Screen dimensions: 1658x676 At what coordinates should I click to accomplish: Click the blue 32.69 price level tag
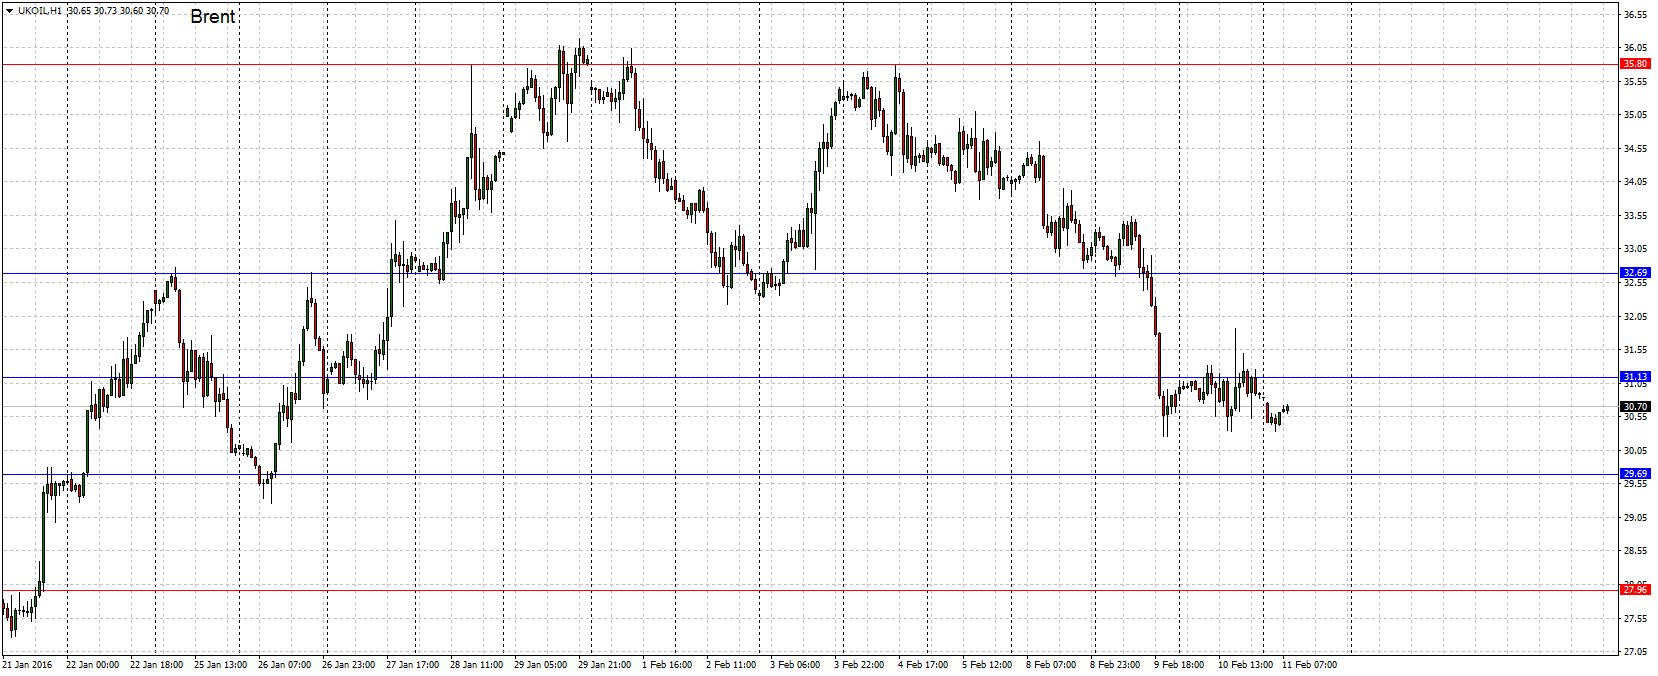pyautogui.click(x=1635, y=273)
